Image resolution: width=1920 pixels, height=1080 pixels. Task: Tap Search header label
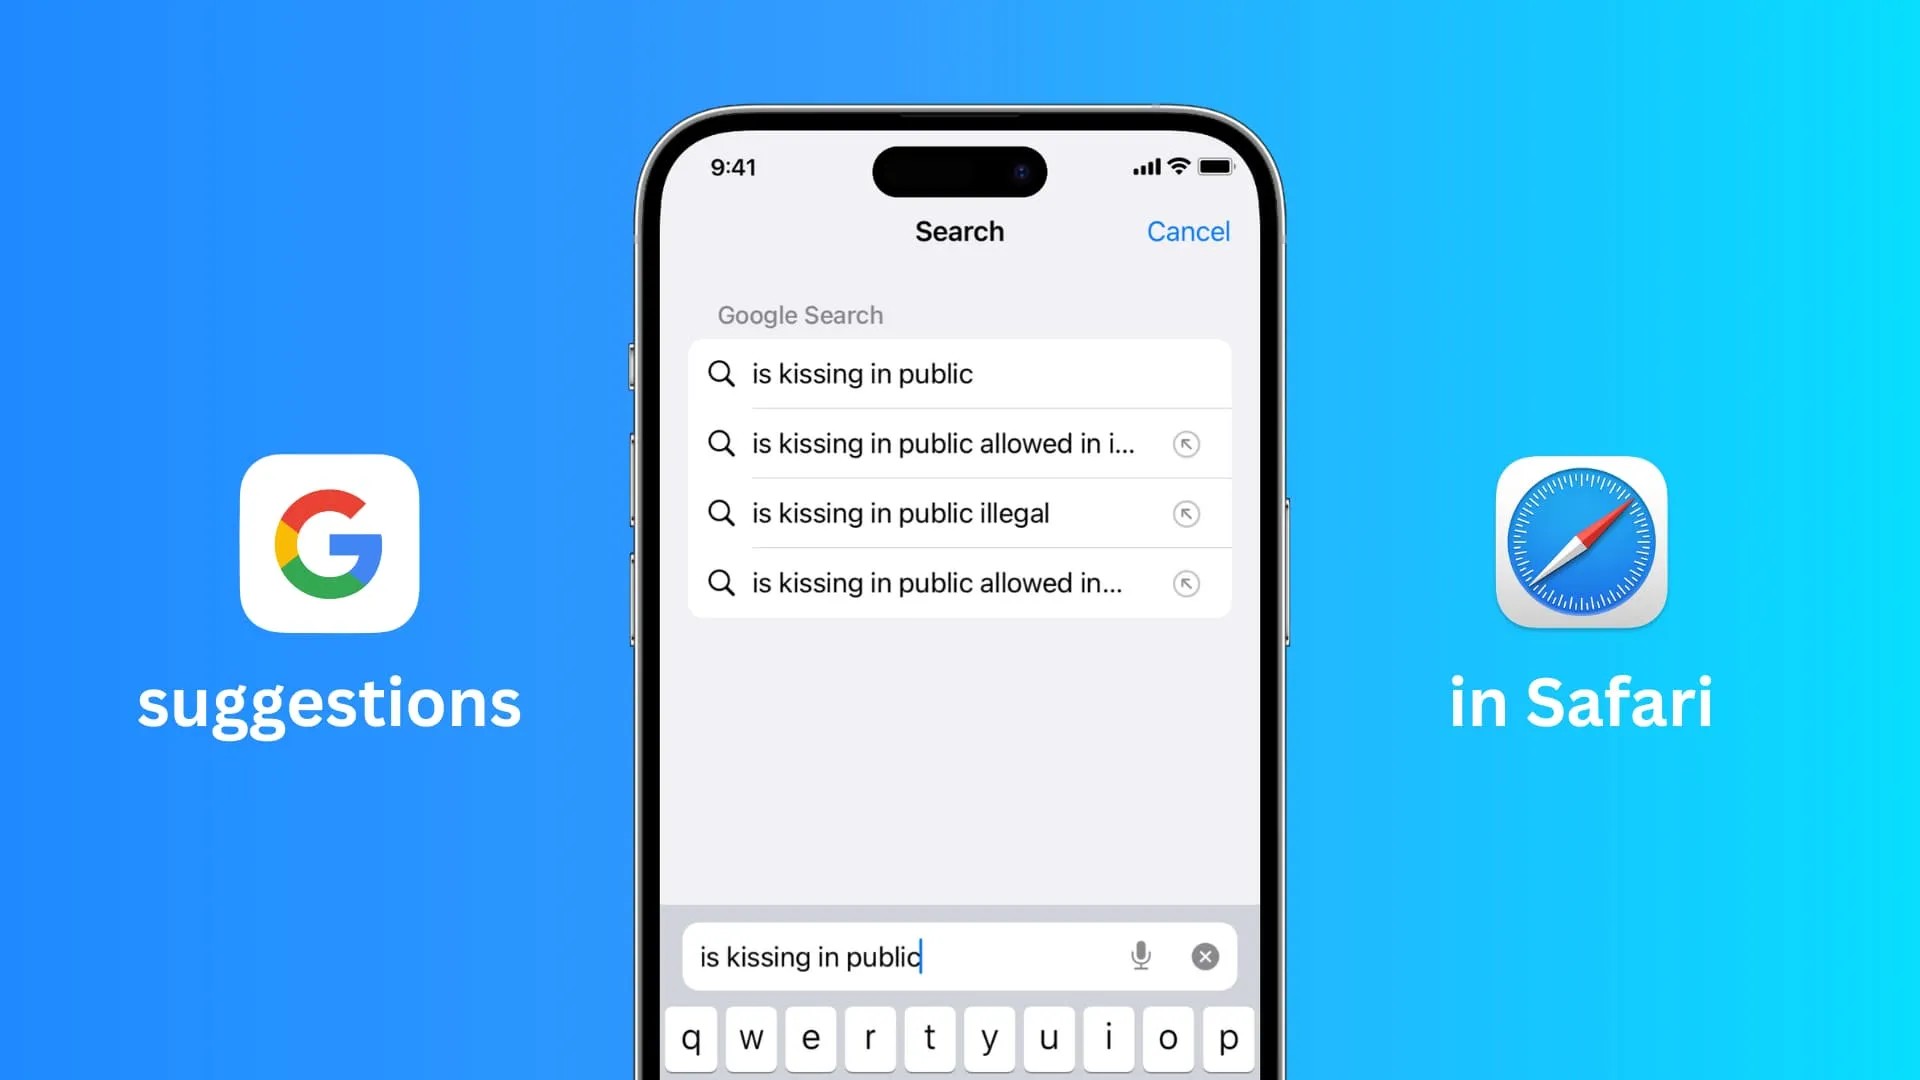tap(959, 232)
